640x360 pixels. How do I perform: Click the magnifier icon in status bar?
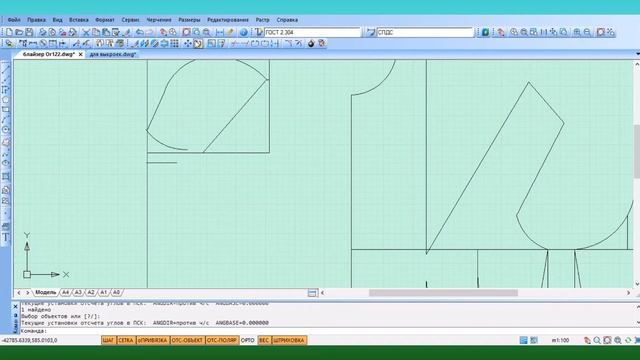click(597, 340)
